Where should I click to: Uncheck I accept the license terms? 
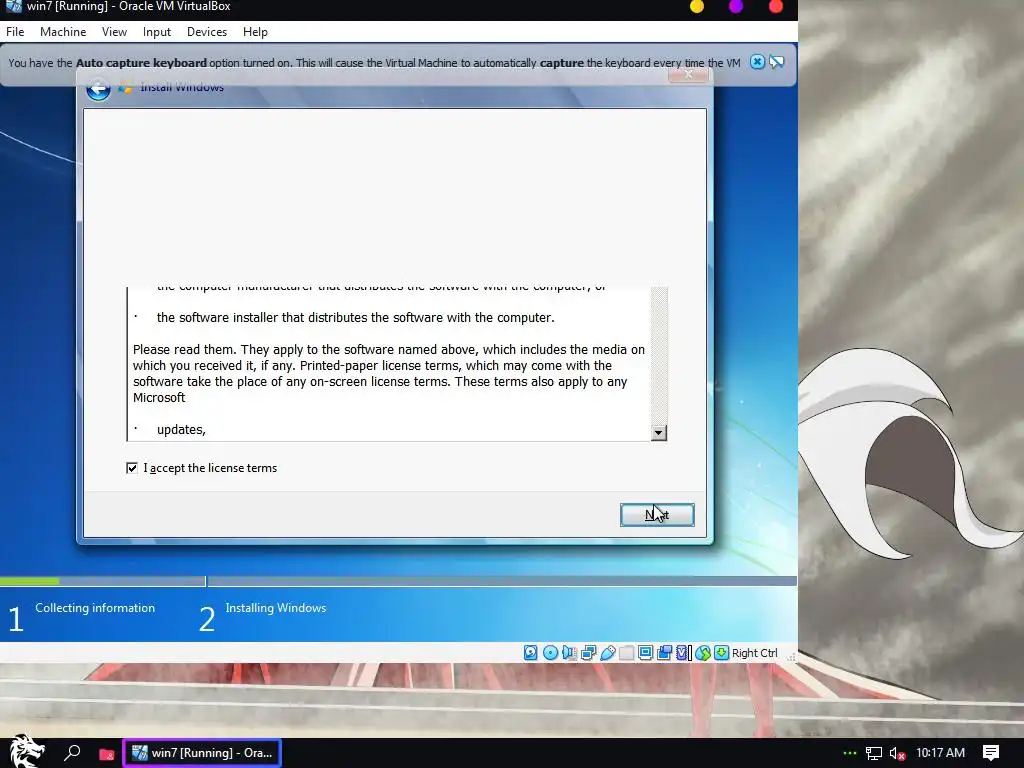tap(132, 468)
